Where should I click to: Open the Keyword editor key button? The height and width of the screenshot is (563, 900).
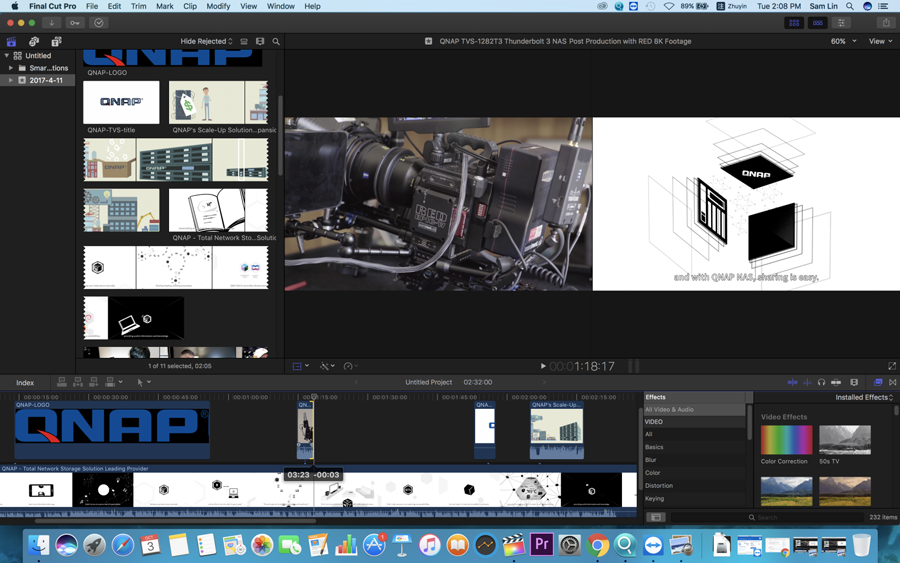75,23
